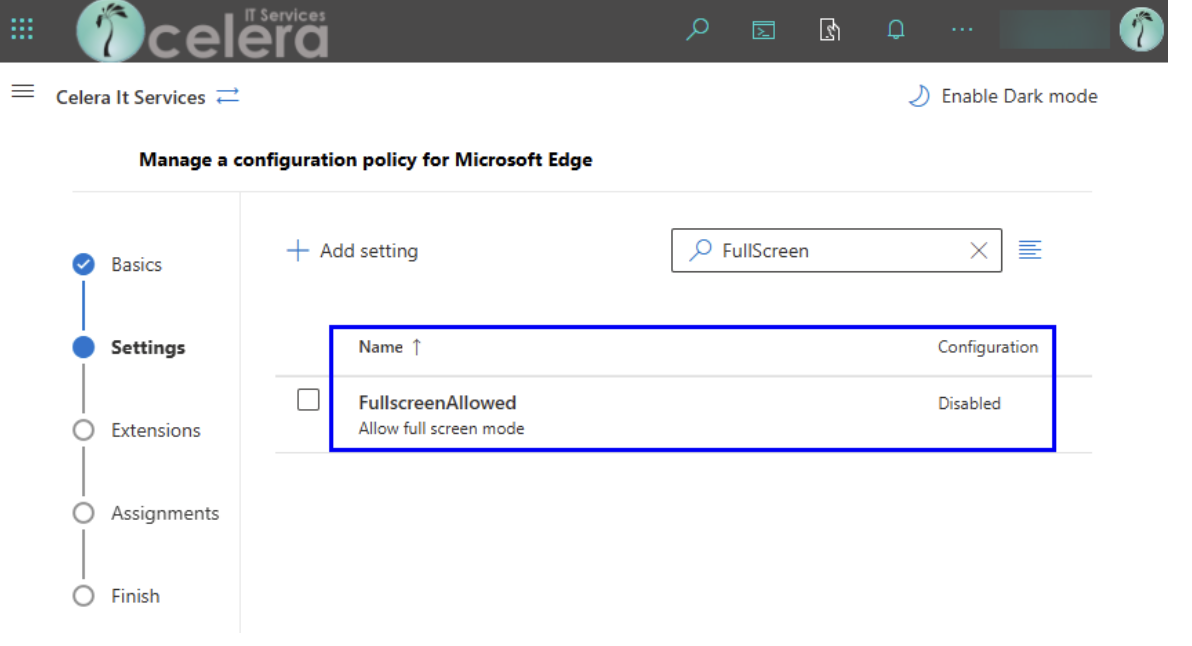Enable Dark mode

(x=1003, y=97)
